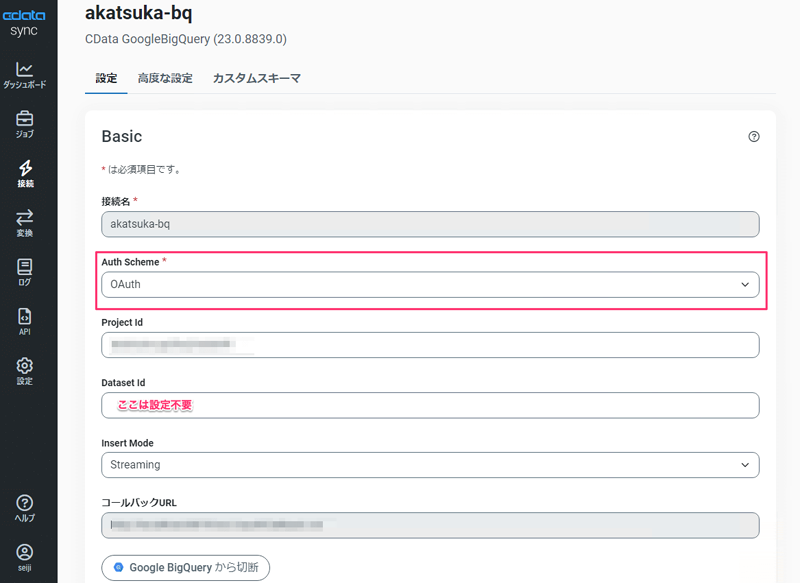Open the ログ logs sidebar icon
The width and height of the screenshot is (800, 583).
click(x=24, y=273)
